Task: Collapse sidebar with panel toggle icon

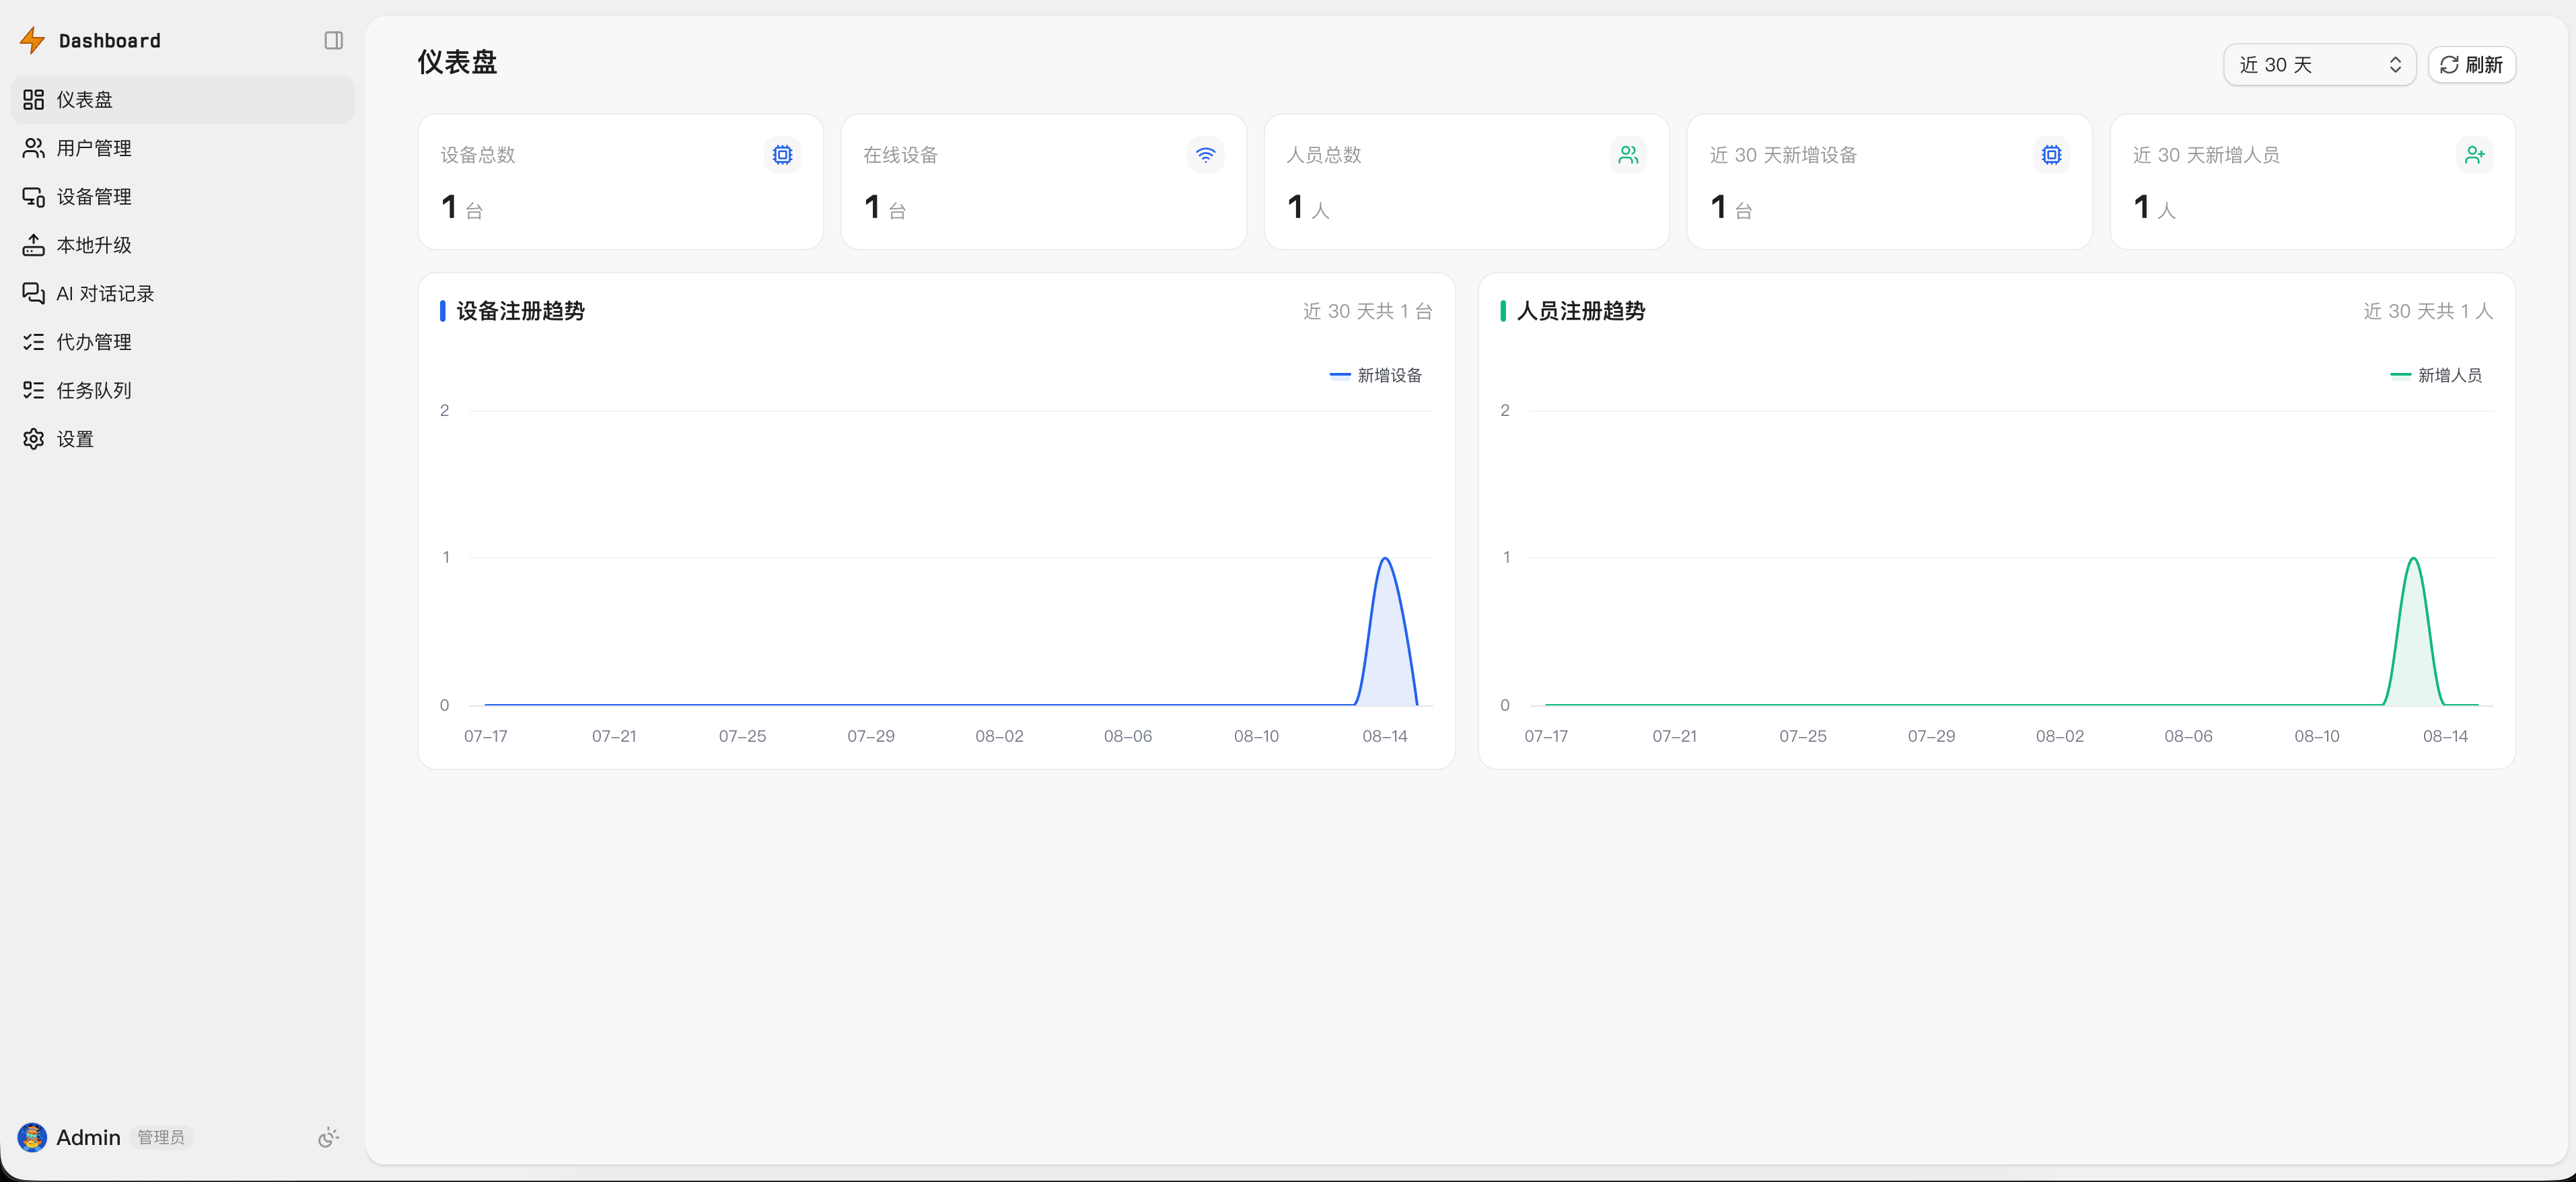Action: coord(334,40)
